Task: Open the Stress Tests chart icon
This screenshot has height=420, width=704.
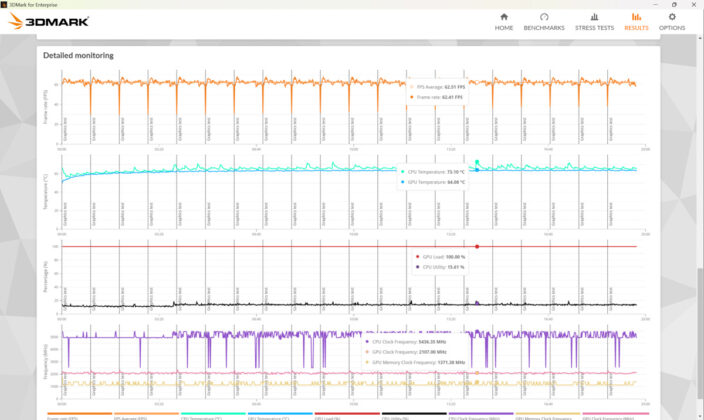Action: click(x=594, y=17)
